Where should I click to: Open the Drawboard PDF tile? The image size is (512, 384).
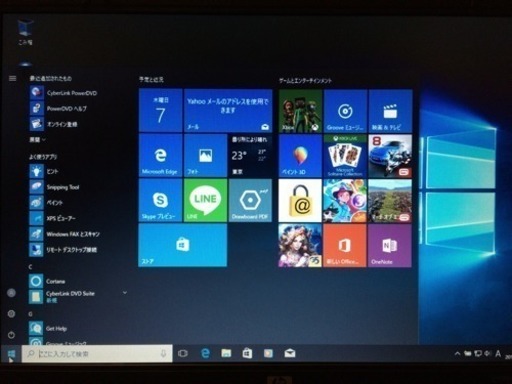click(250, 200)
